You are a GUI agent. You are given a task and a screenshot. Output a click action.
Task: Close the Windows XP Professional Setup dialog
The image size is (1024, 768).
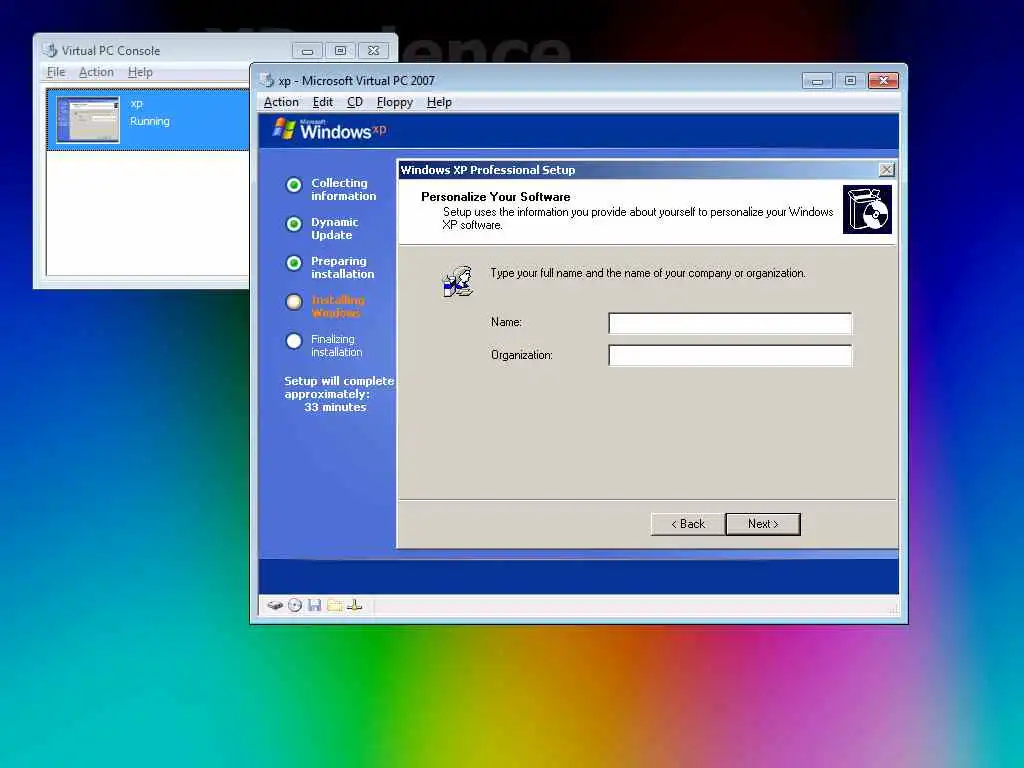click(886, 170)
